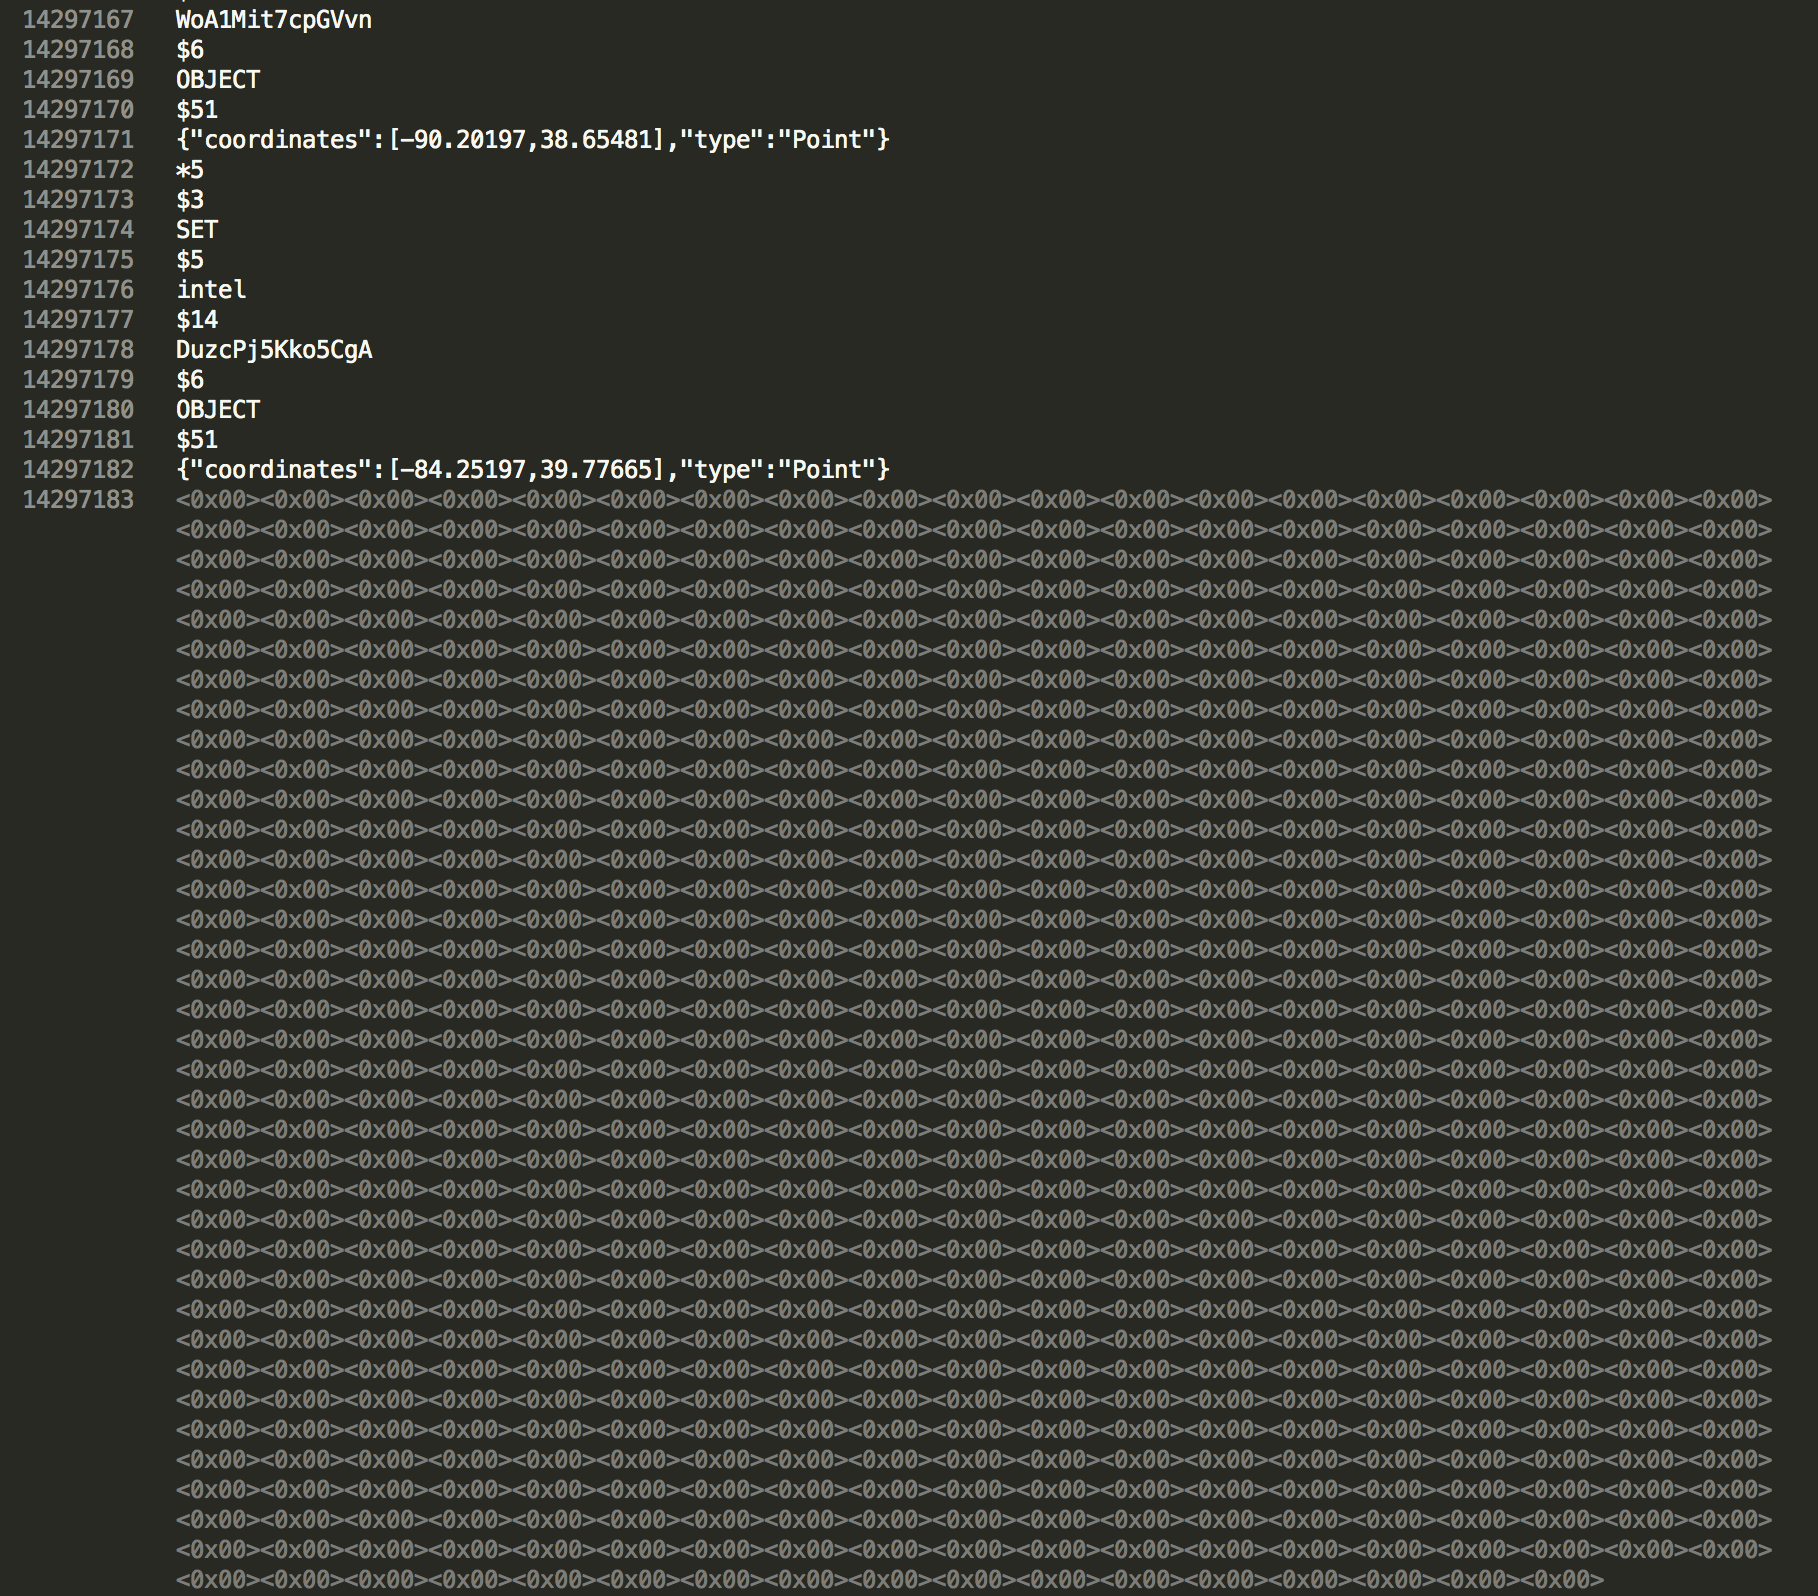
Task: Click the $51 length marker above first coordinates
Action: tap(197, 109)
